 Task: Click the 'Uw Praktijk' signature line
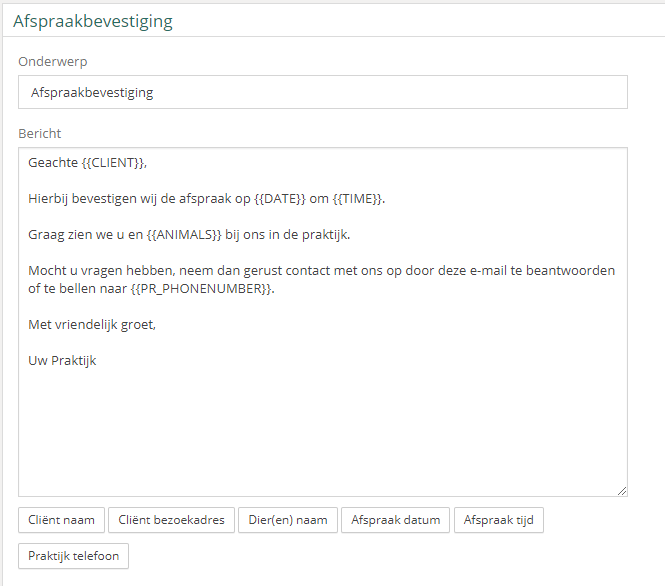[62, 361]
